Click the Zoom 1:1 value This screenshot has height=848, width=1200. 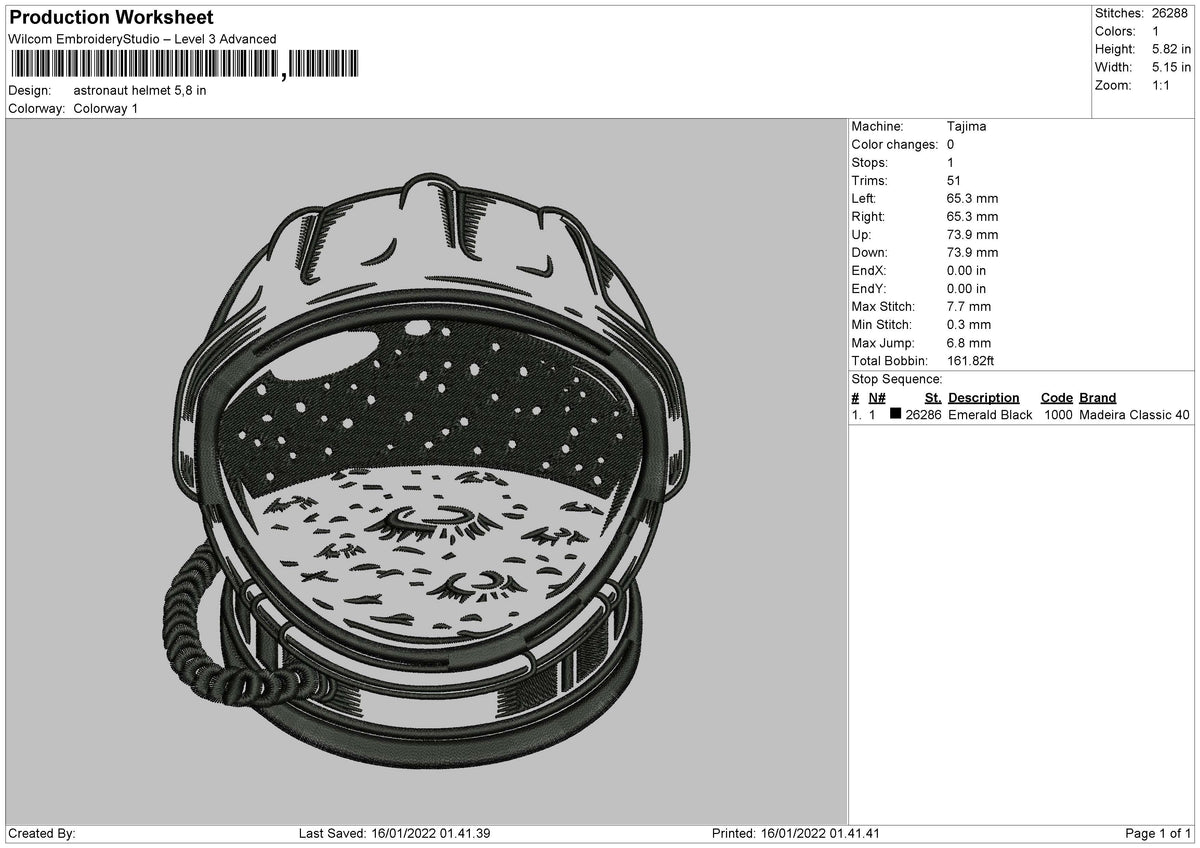1162,85
